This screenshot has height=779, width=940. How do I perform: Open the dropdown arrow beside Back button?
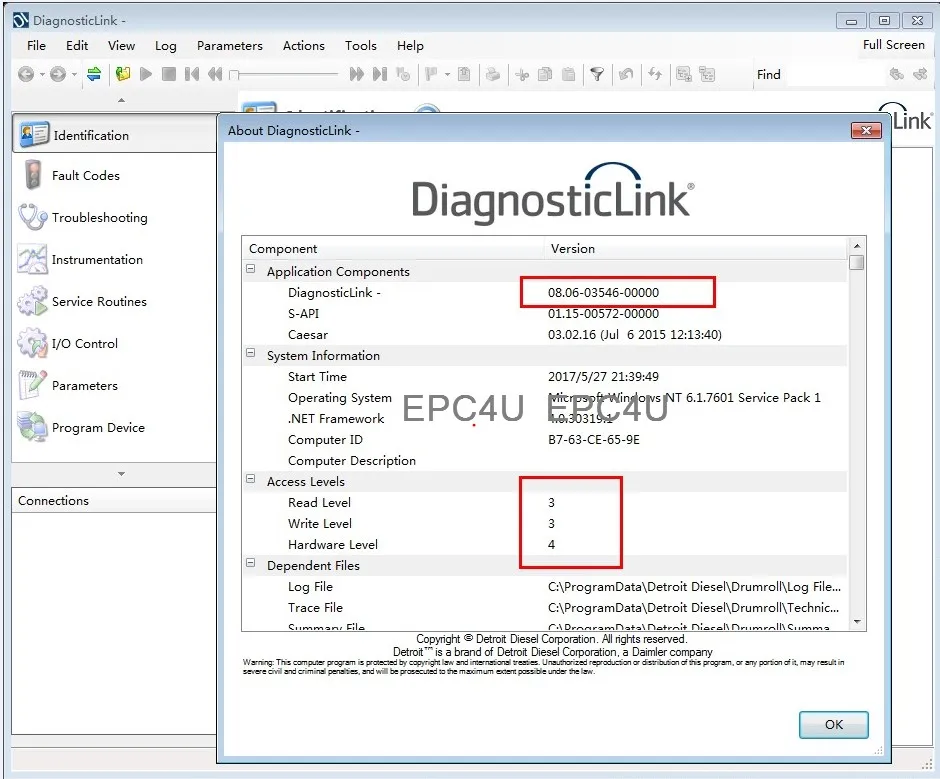click(43, 74)
